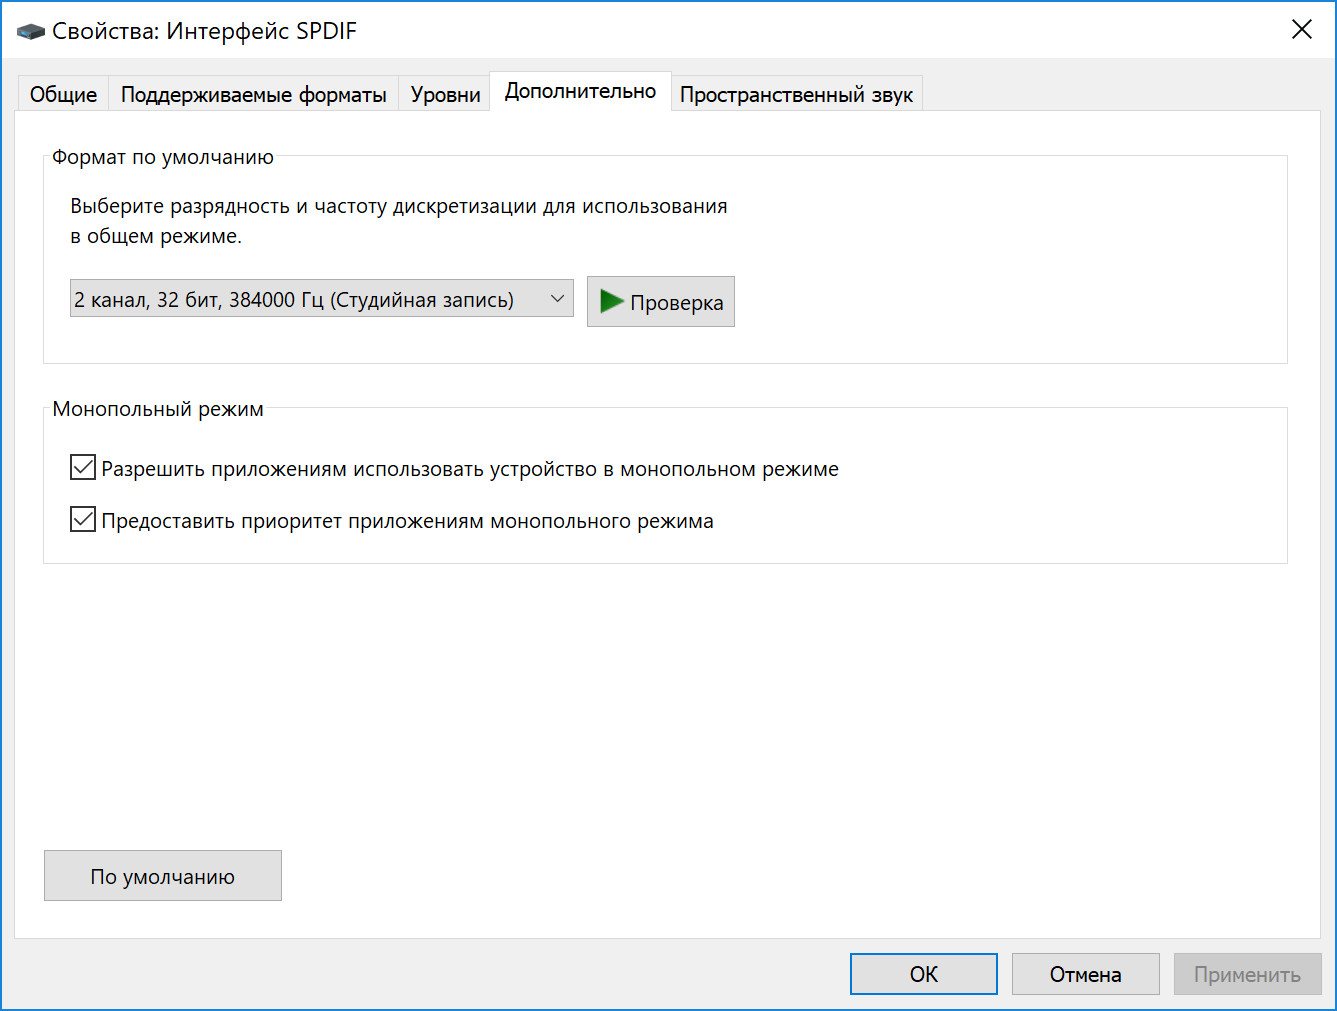This screenshot has height=1011, width=1337.
Task: Go to the Уровни tab
Action: [x=445, y=94]
